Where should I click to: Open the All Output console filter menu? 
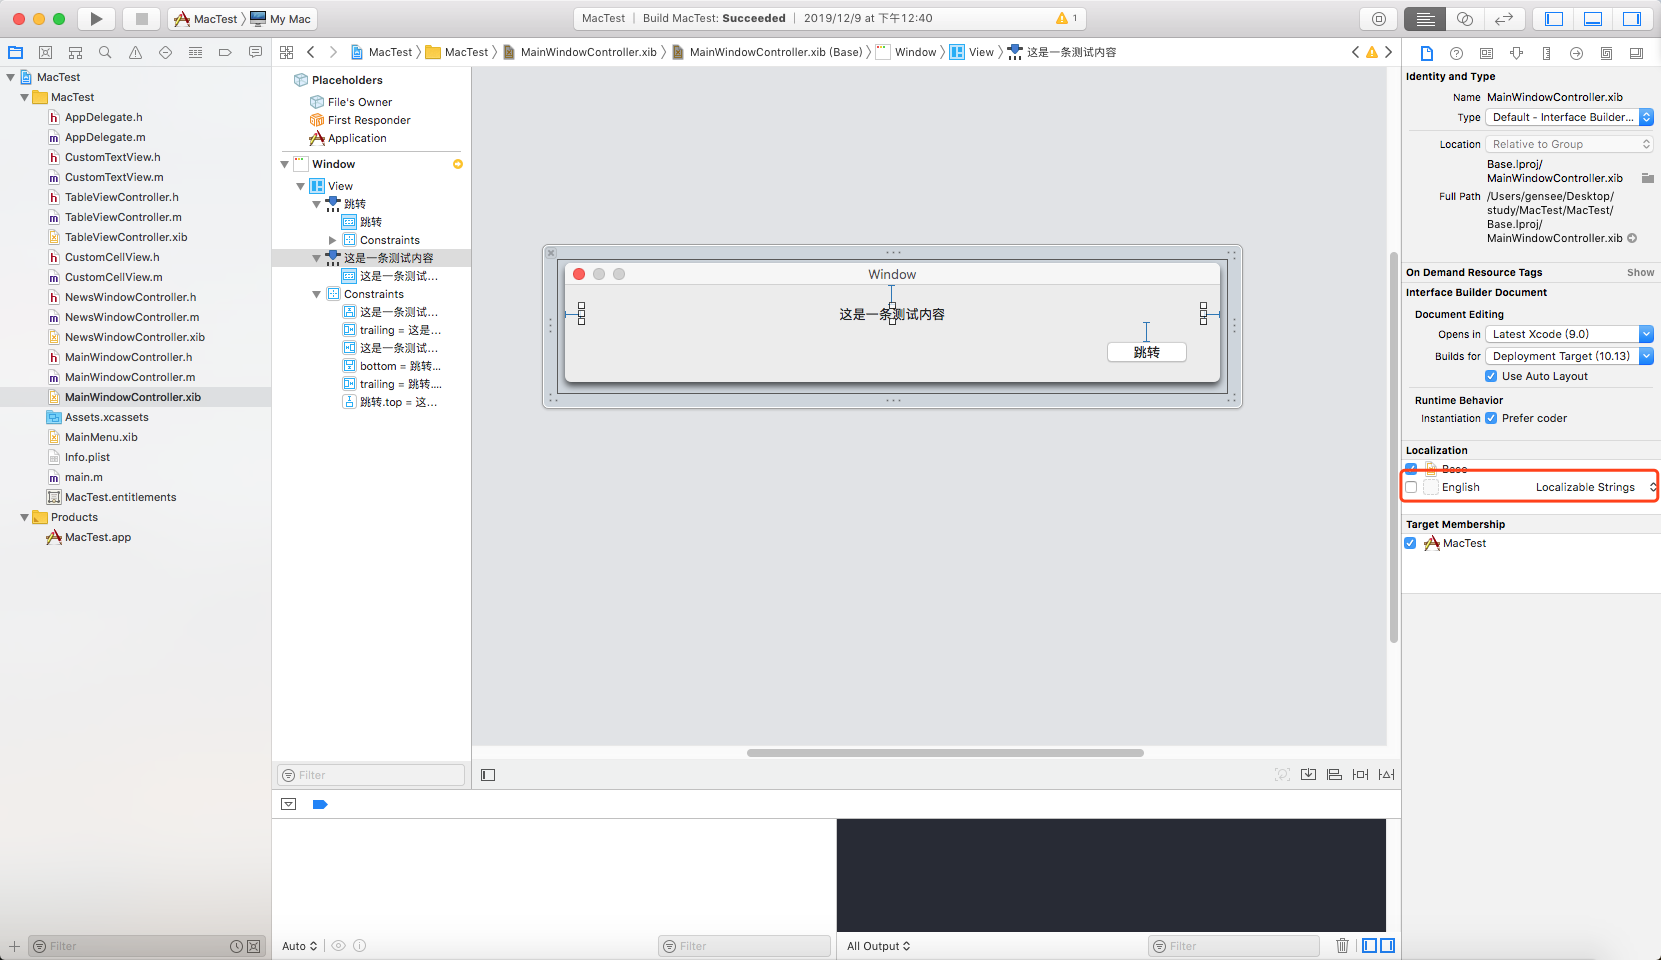click(878, 946)
